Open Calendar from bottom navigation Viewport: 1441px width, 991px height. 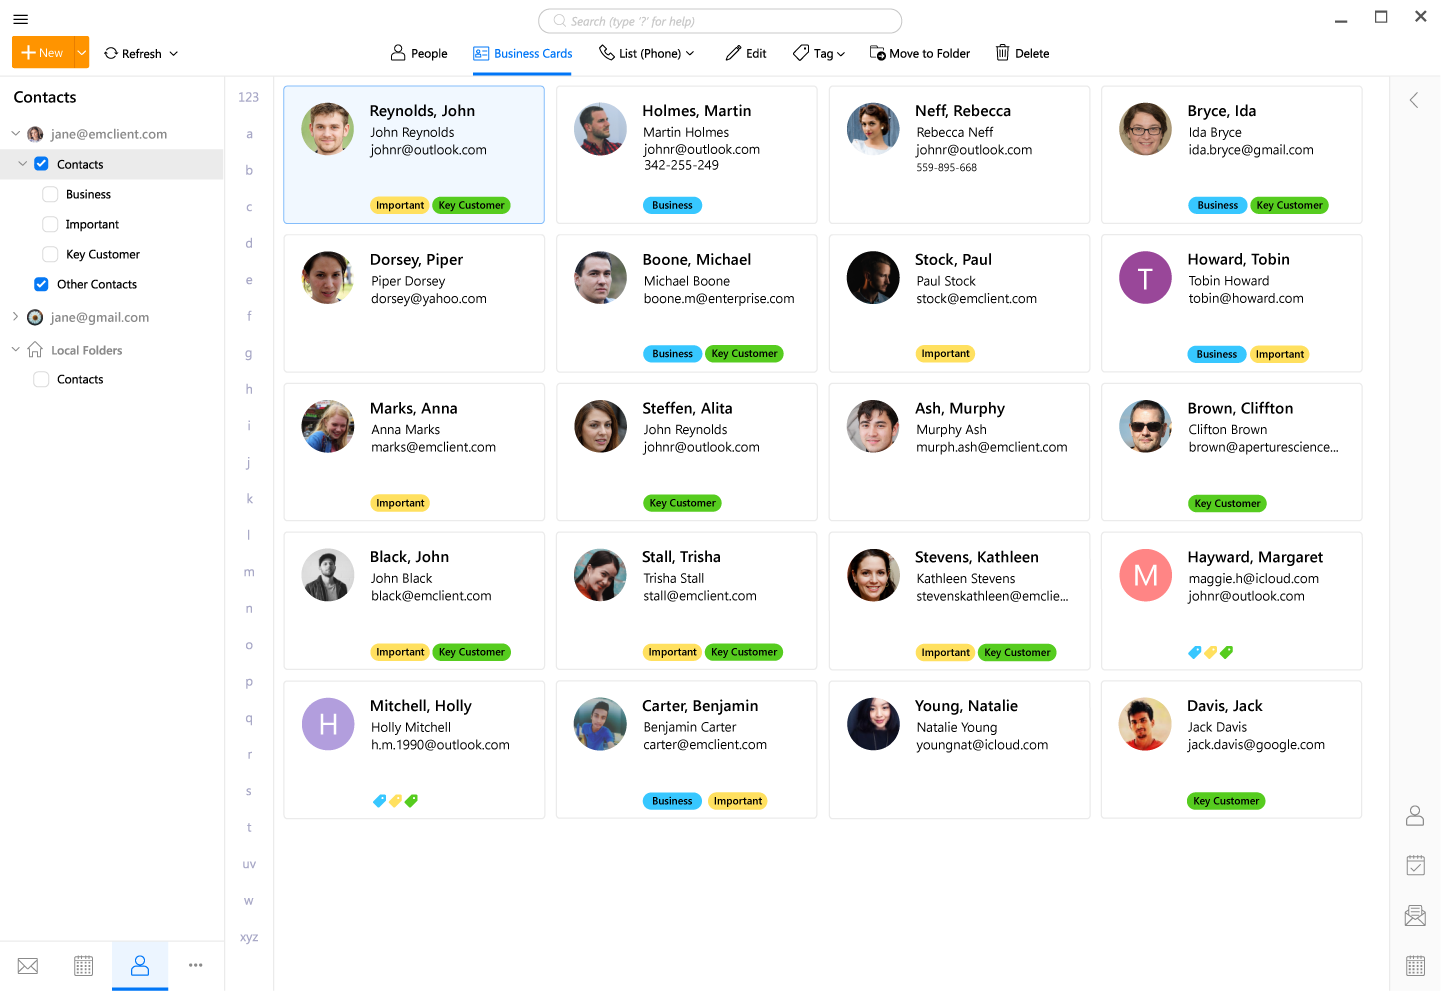coord(84,966)
